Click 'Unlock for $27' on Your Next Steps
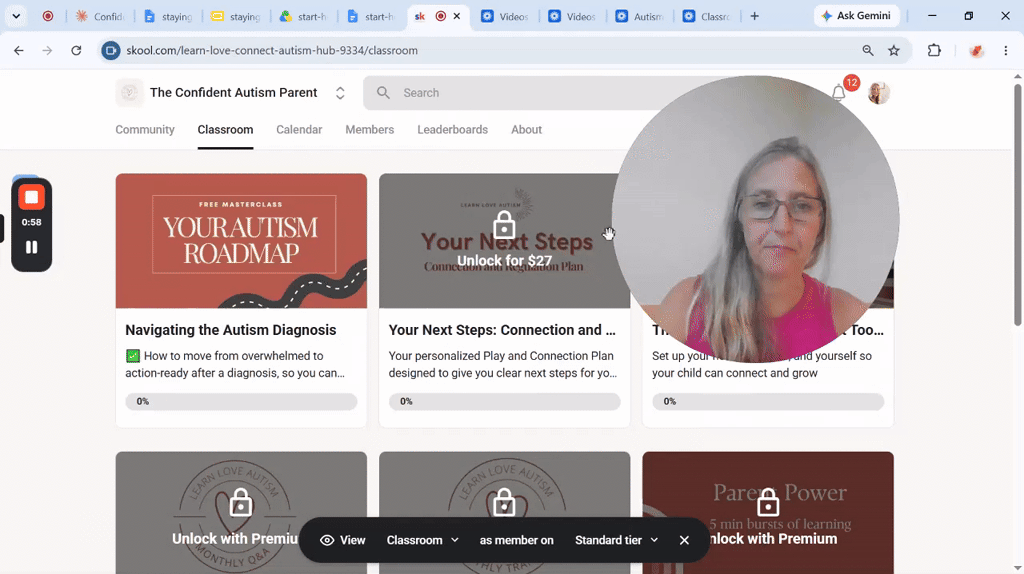This screenshot has height=574, width=1024. point(504,261)
